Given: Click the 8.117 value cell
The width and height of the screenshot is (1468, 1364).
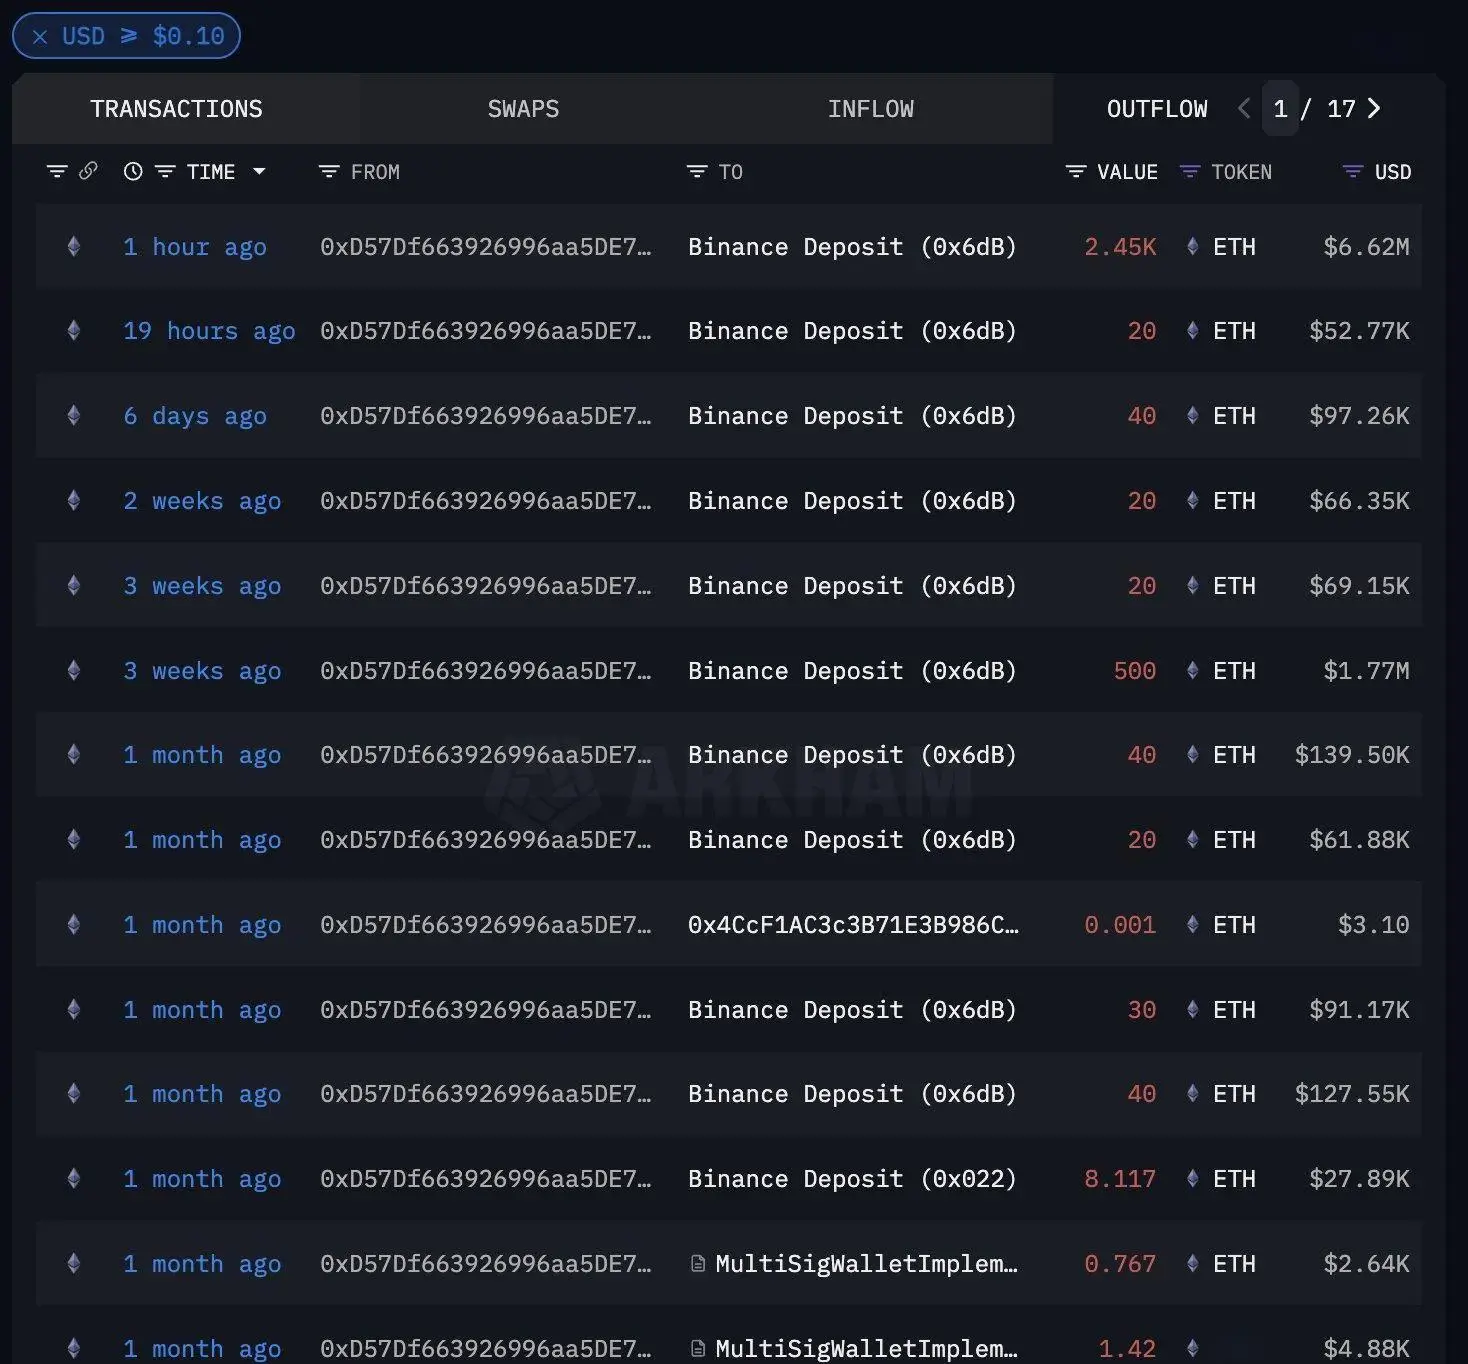Looking at the screenshot, I should (x=1120, y=1179).
